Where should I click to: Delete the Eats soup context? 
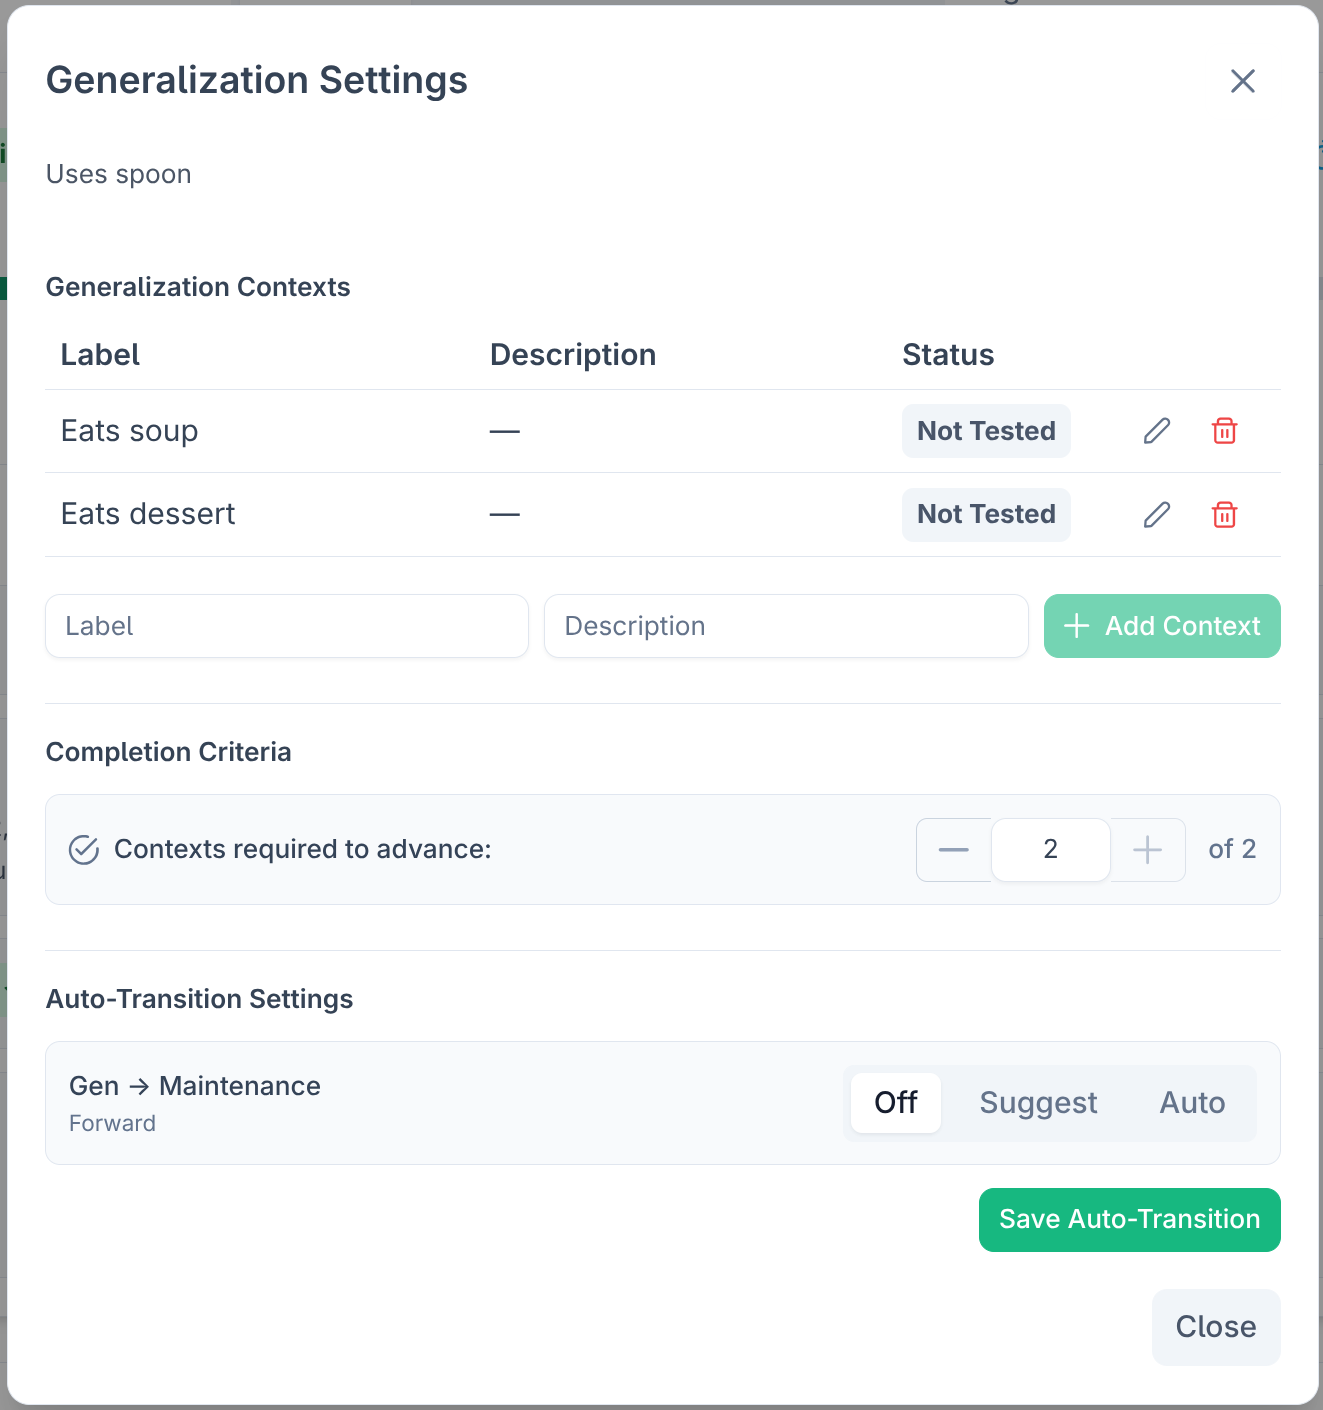(x=1224, y=431)
